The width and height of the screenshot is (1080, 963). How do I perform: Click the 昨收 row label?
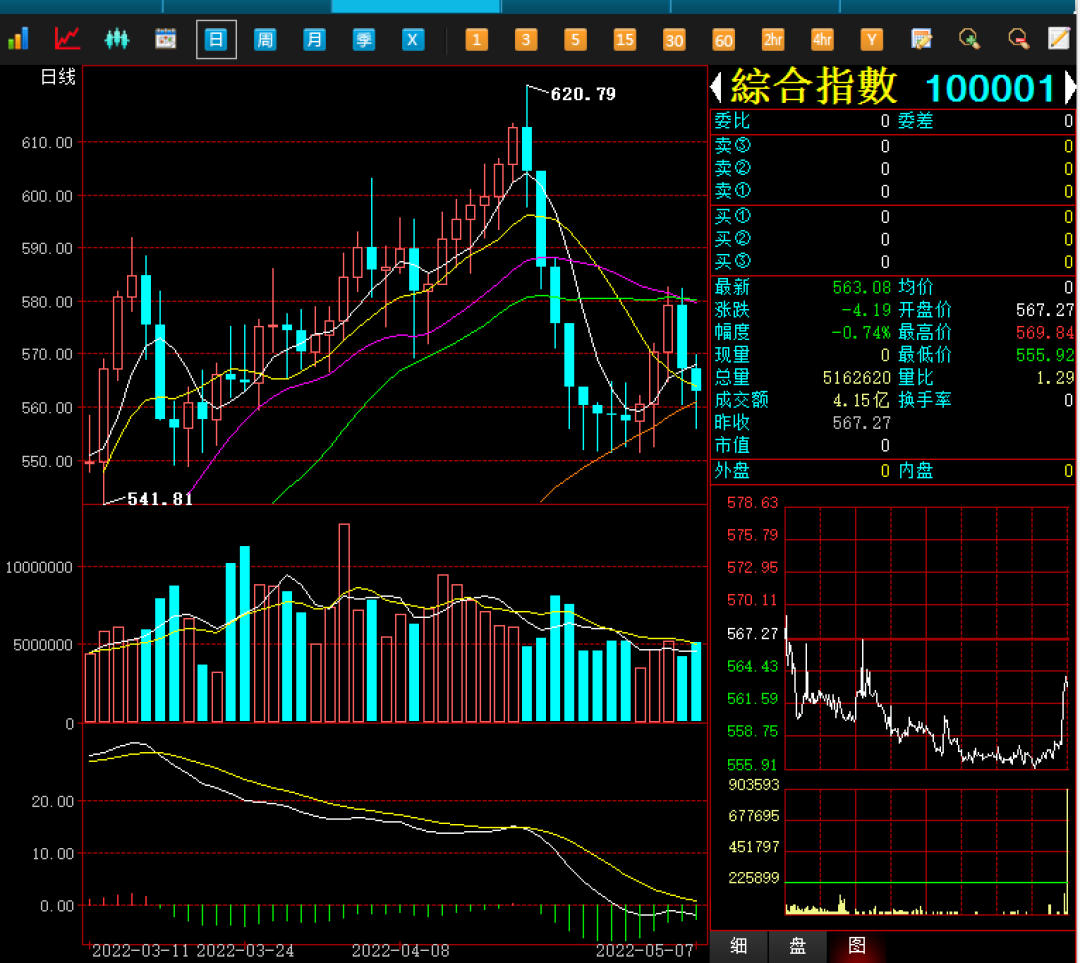click(x=732, y=422)
